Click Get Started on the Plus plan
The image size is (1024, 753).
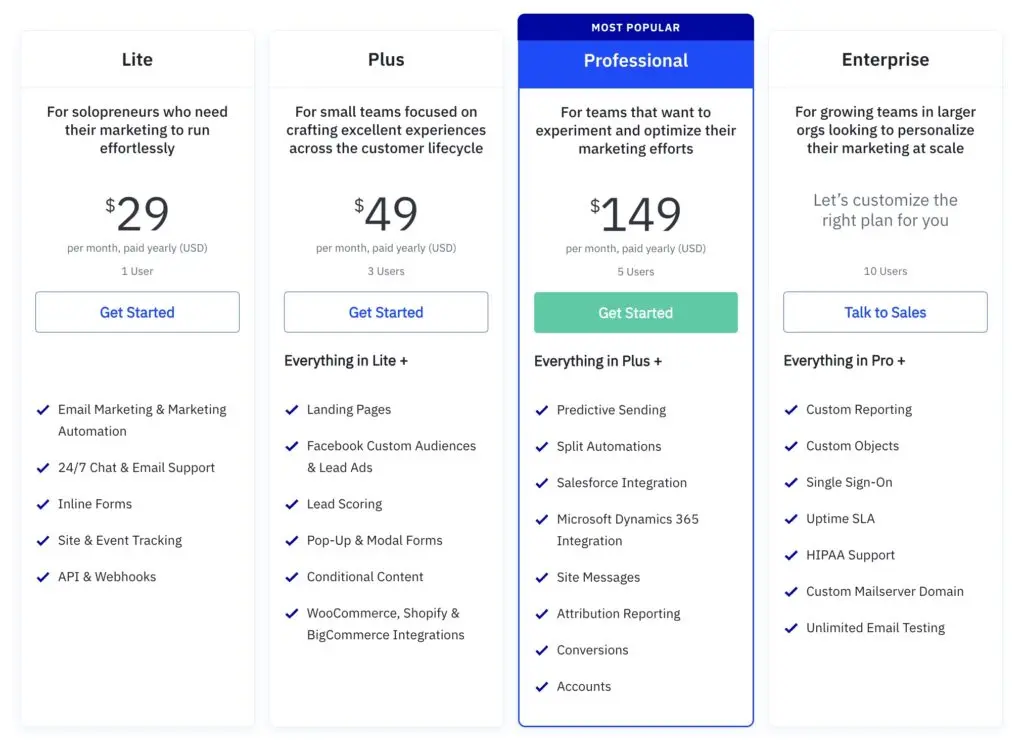386,312
